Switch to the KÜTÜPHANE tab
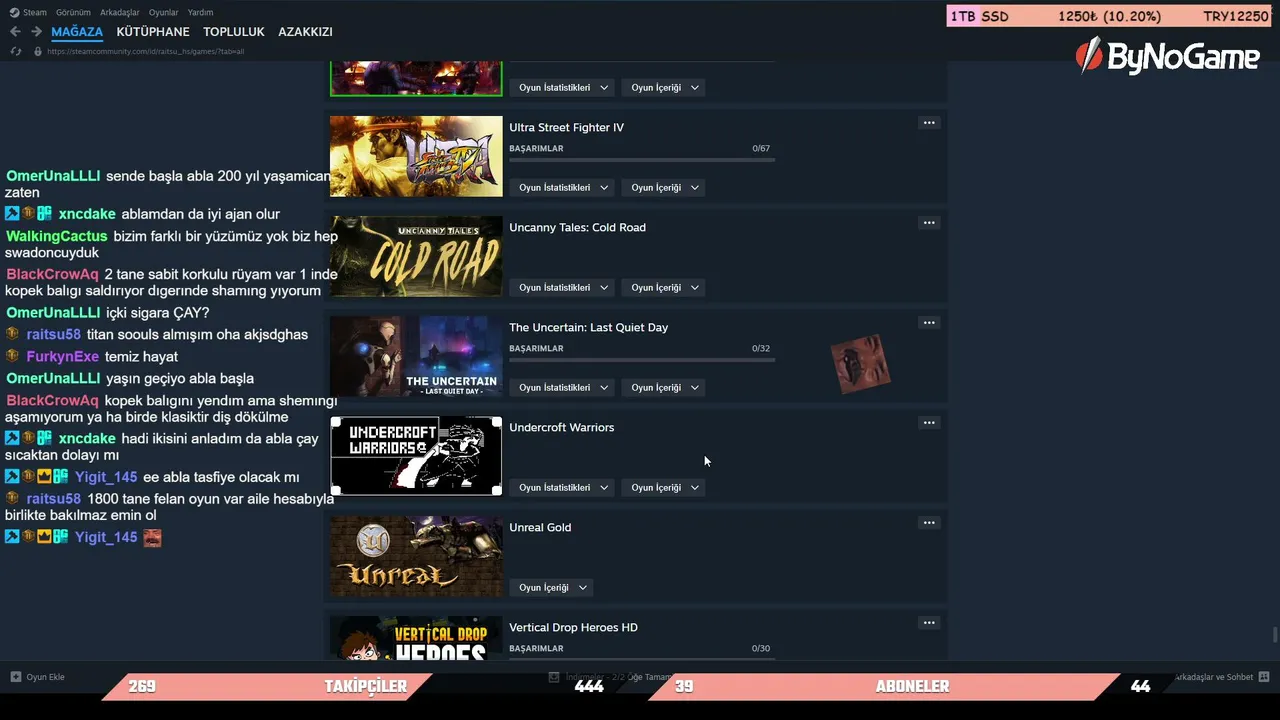The height and width of the screenshot is (720, 1280). click(153, 32)
